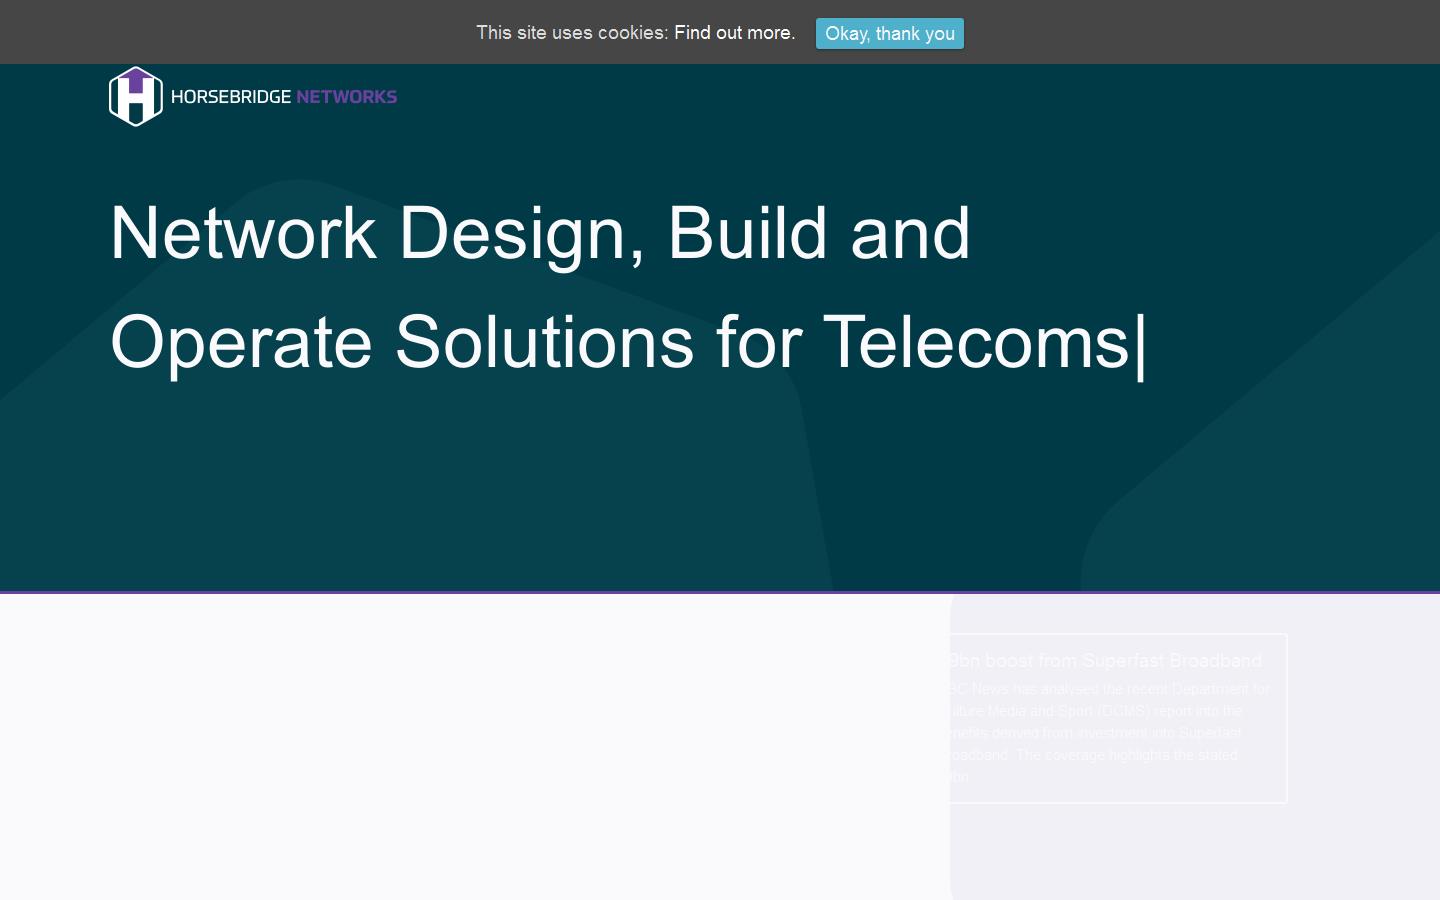Click the blinking cursor after Telecoms

click(1140, 344)
